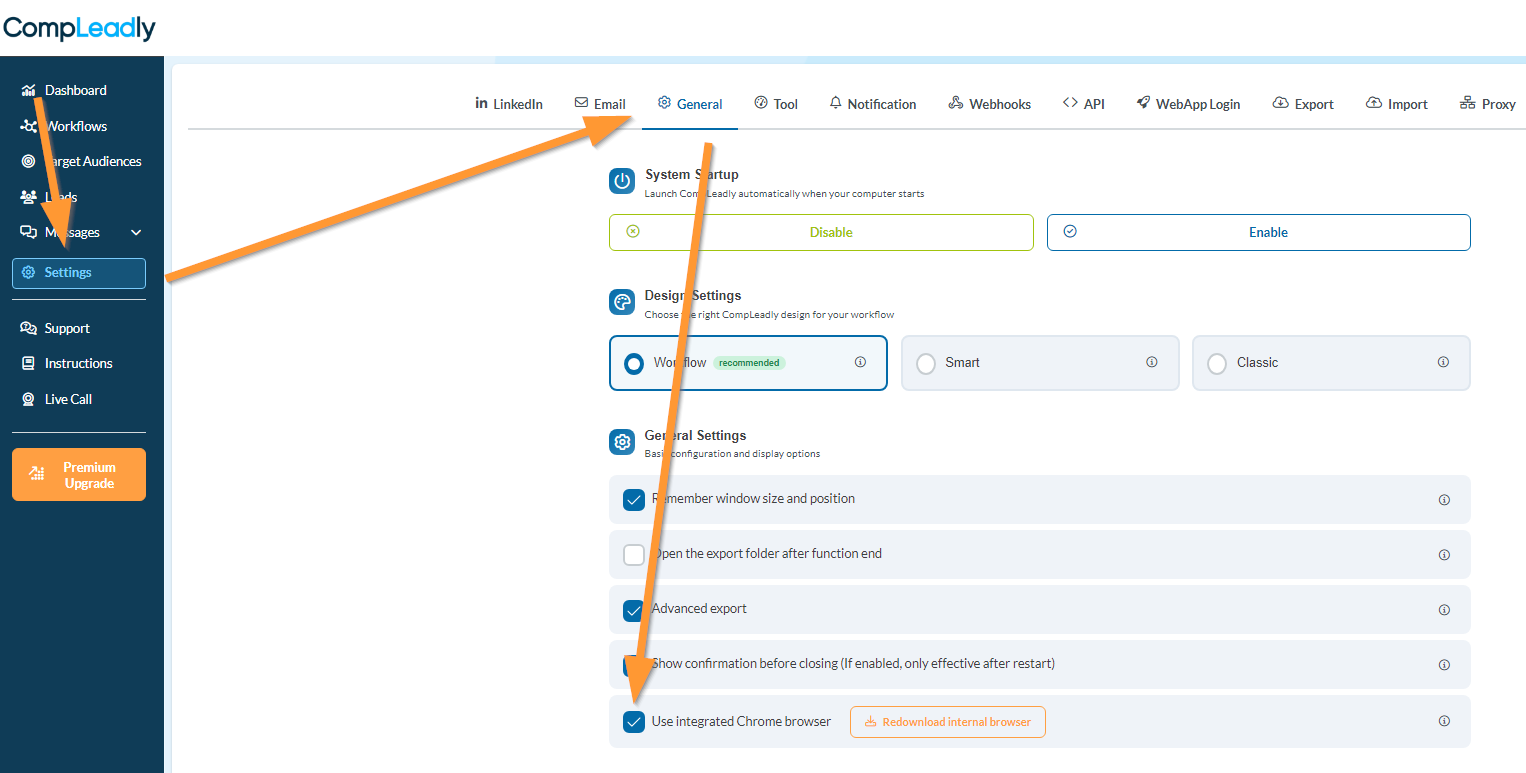Click info icon for Workflow design option
This screenshot has height=773, width=1526.
pos(860,362)
